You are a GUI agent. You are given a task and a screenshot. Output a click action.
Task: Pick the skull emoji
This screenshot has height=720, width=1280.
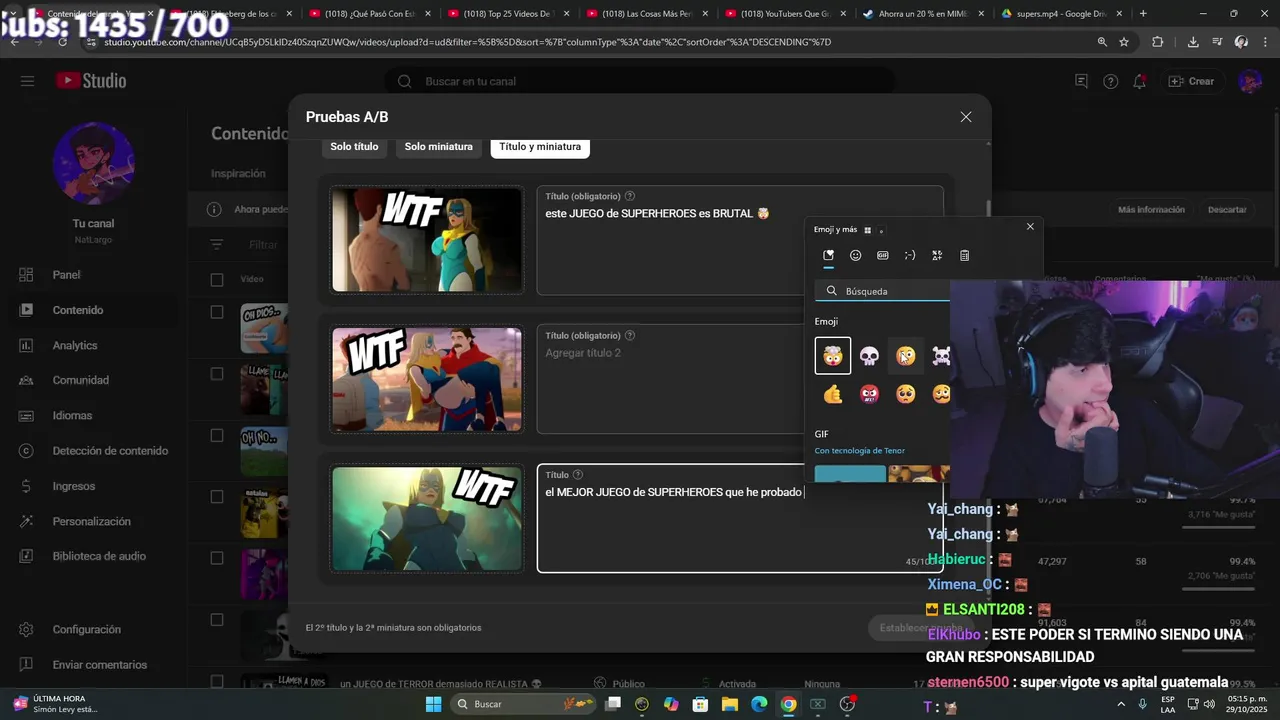[869, 356]
